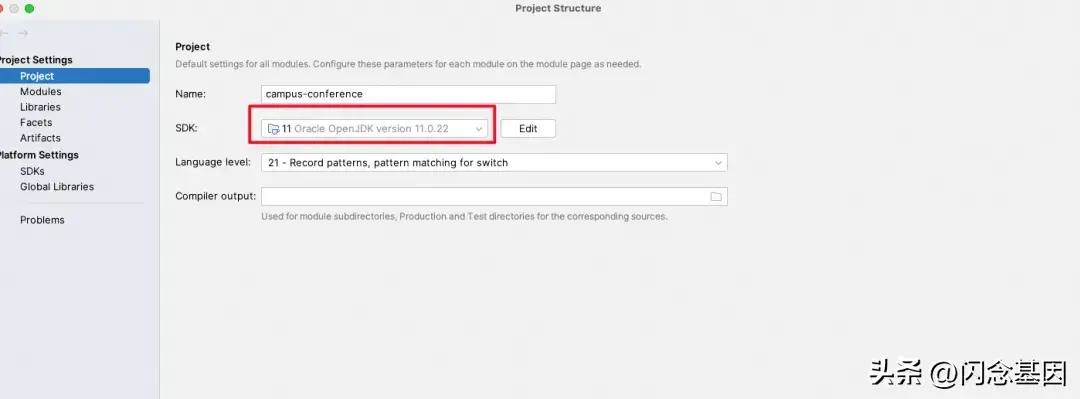Select Facets in the sidebar
The height and width of the screenshot is (399, 1080).
(x=36, y=123)
